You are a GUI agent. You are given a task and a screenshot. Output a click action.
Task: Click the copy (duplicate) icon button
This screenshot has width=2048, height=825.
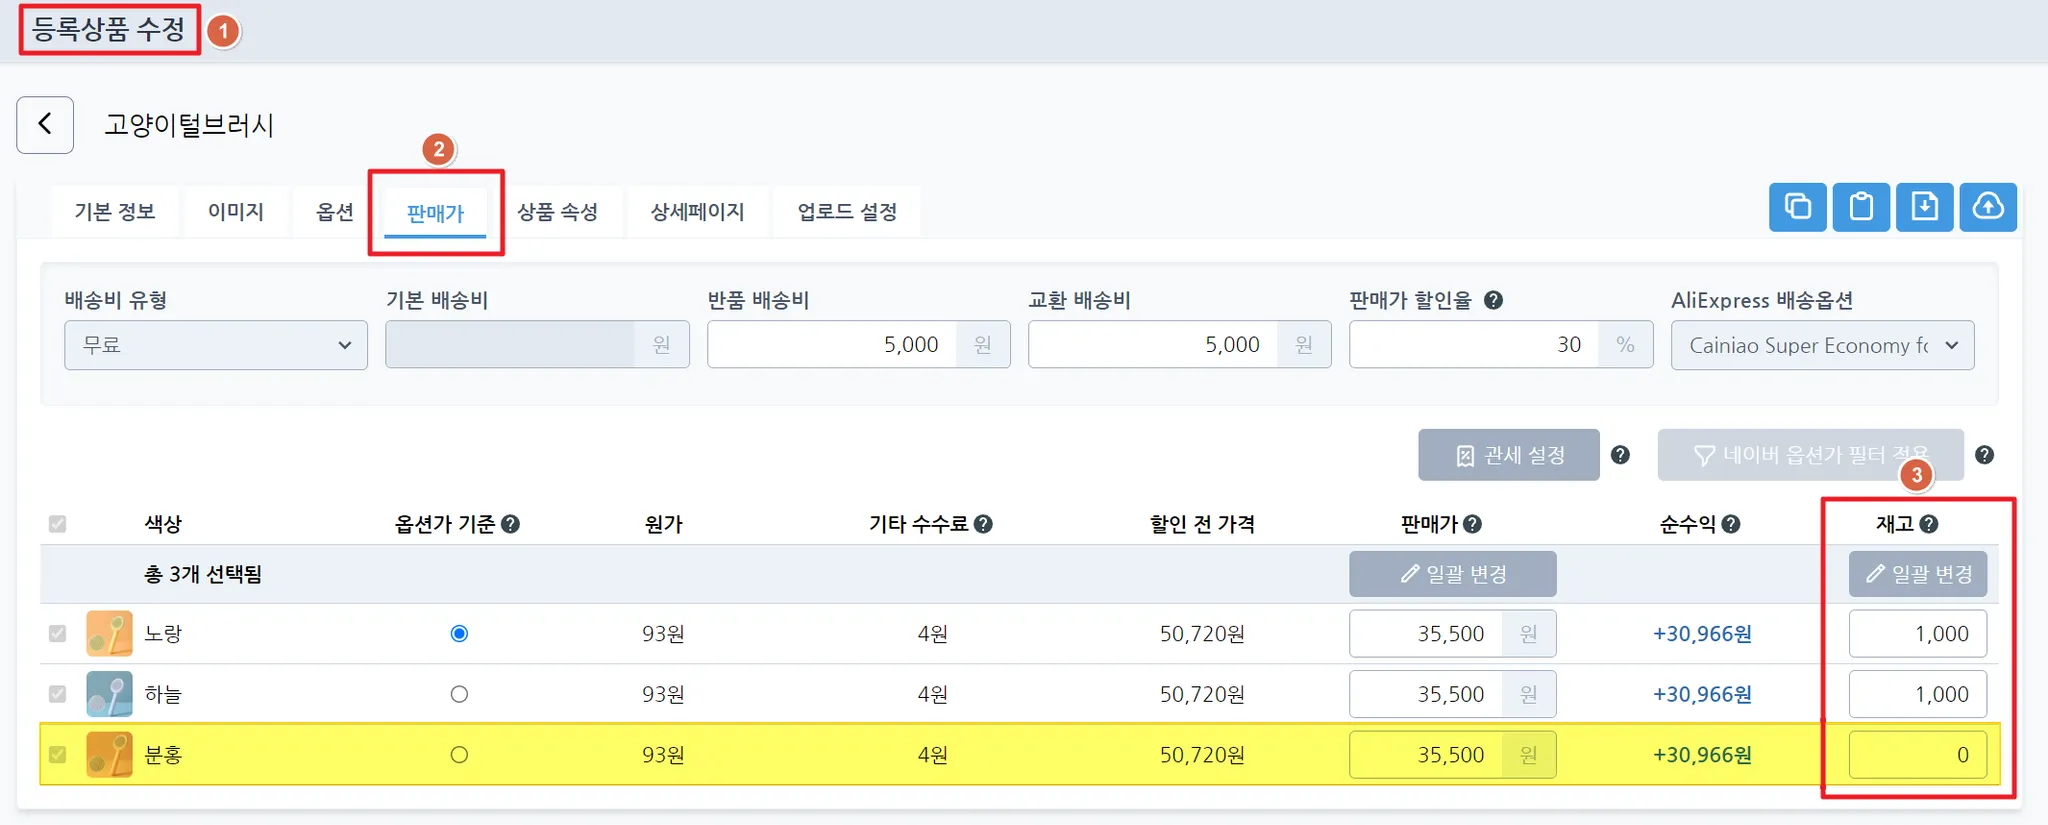tap(1797, 207)
